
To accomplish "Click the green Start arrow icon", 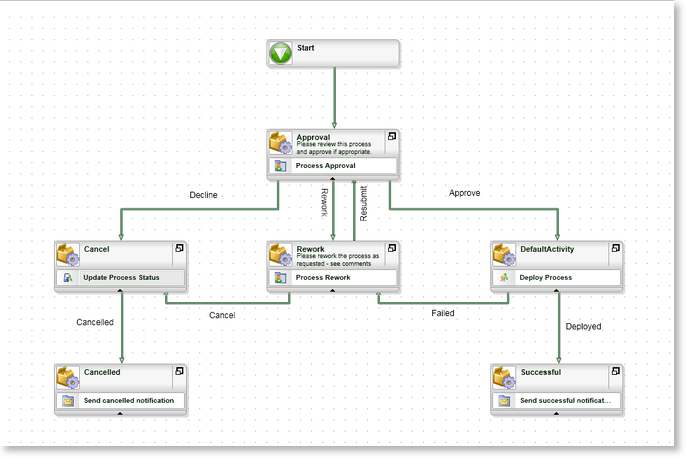I will click(280, 53).
